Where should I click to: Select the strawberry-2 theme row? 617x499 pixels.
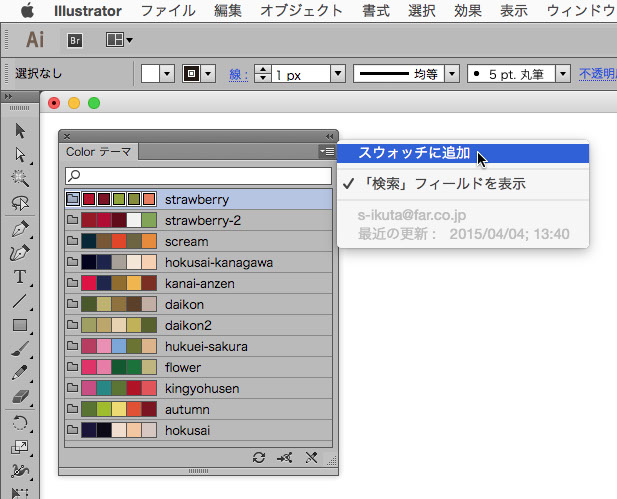point(198,220)
